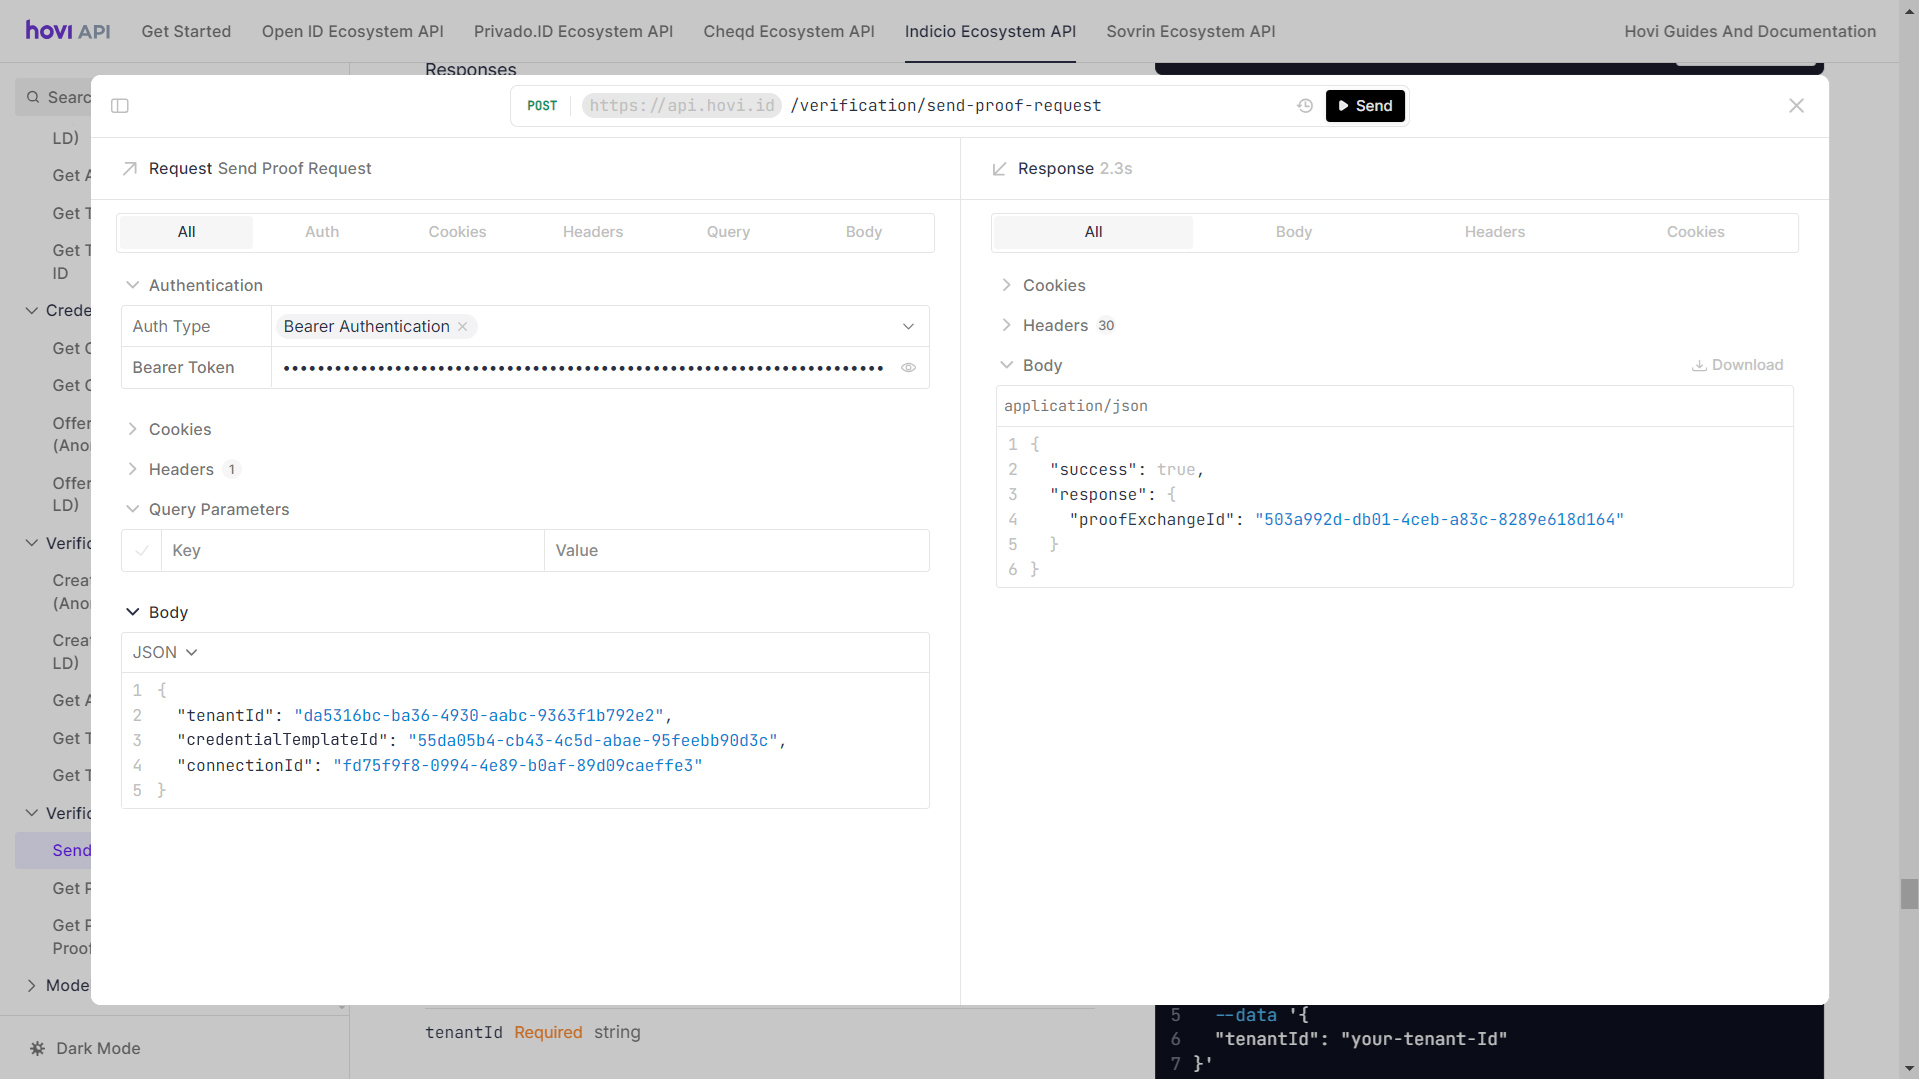1919x1079 pixels.
Task: Collapse the Authentication section
Action: coord(205,285)
